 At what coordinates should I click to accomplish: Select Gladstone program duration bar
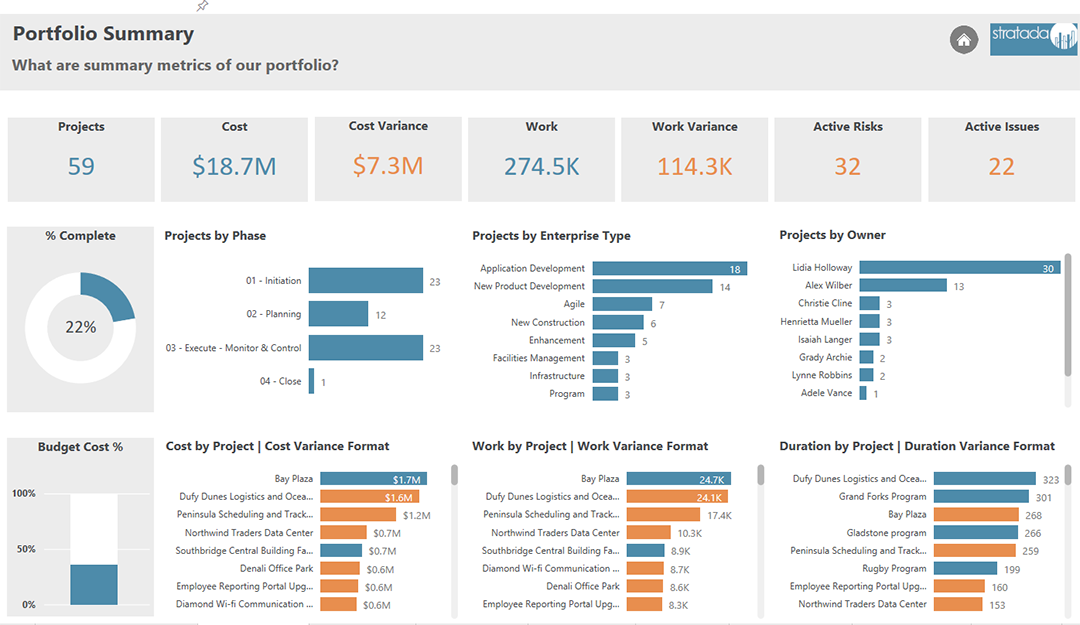(976, 532)
